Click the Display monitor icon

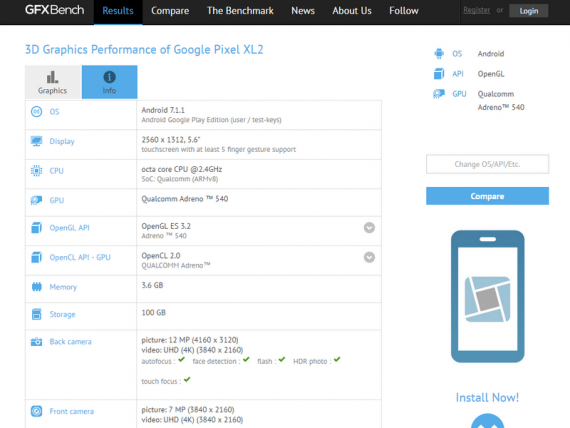coord(36,141)
